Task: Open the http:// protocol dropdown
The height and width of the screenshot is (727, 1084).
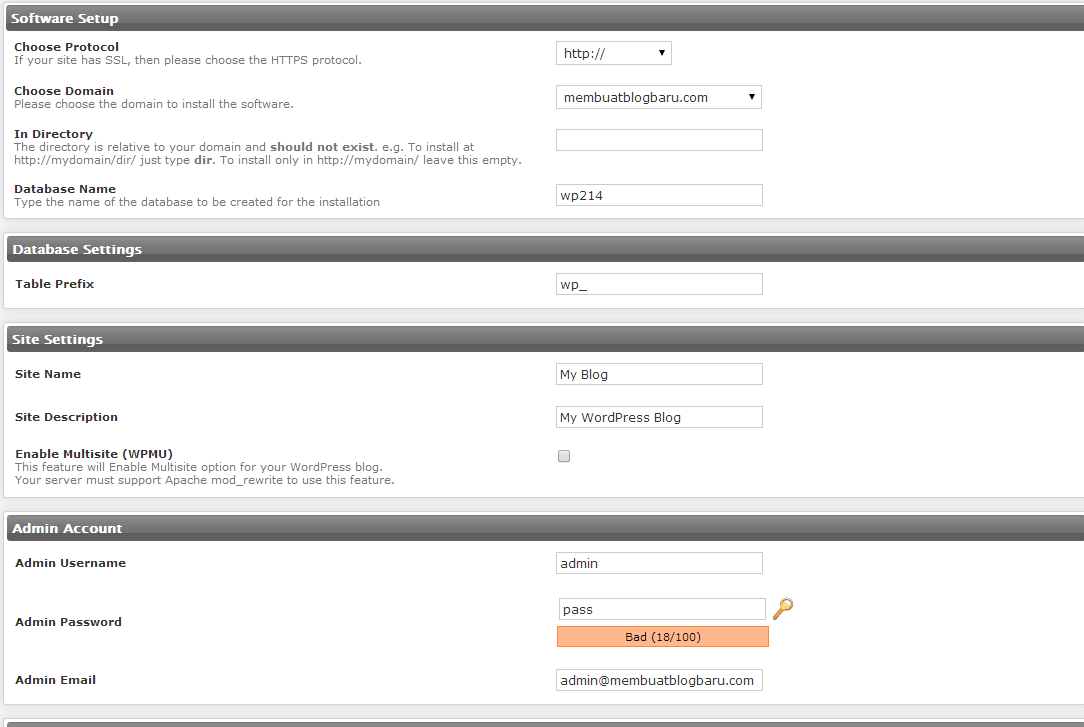Action: click(x=613, y=53)
